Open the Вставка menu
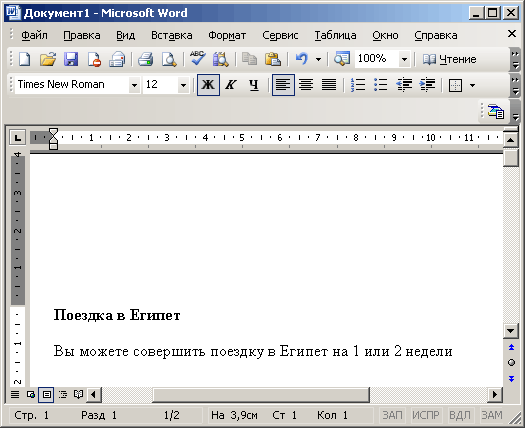525x428 pixels. pos(171,35)
